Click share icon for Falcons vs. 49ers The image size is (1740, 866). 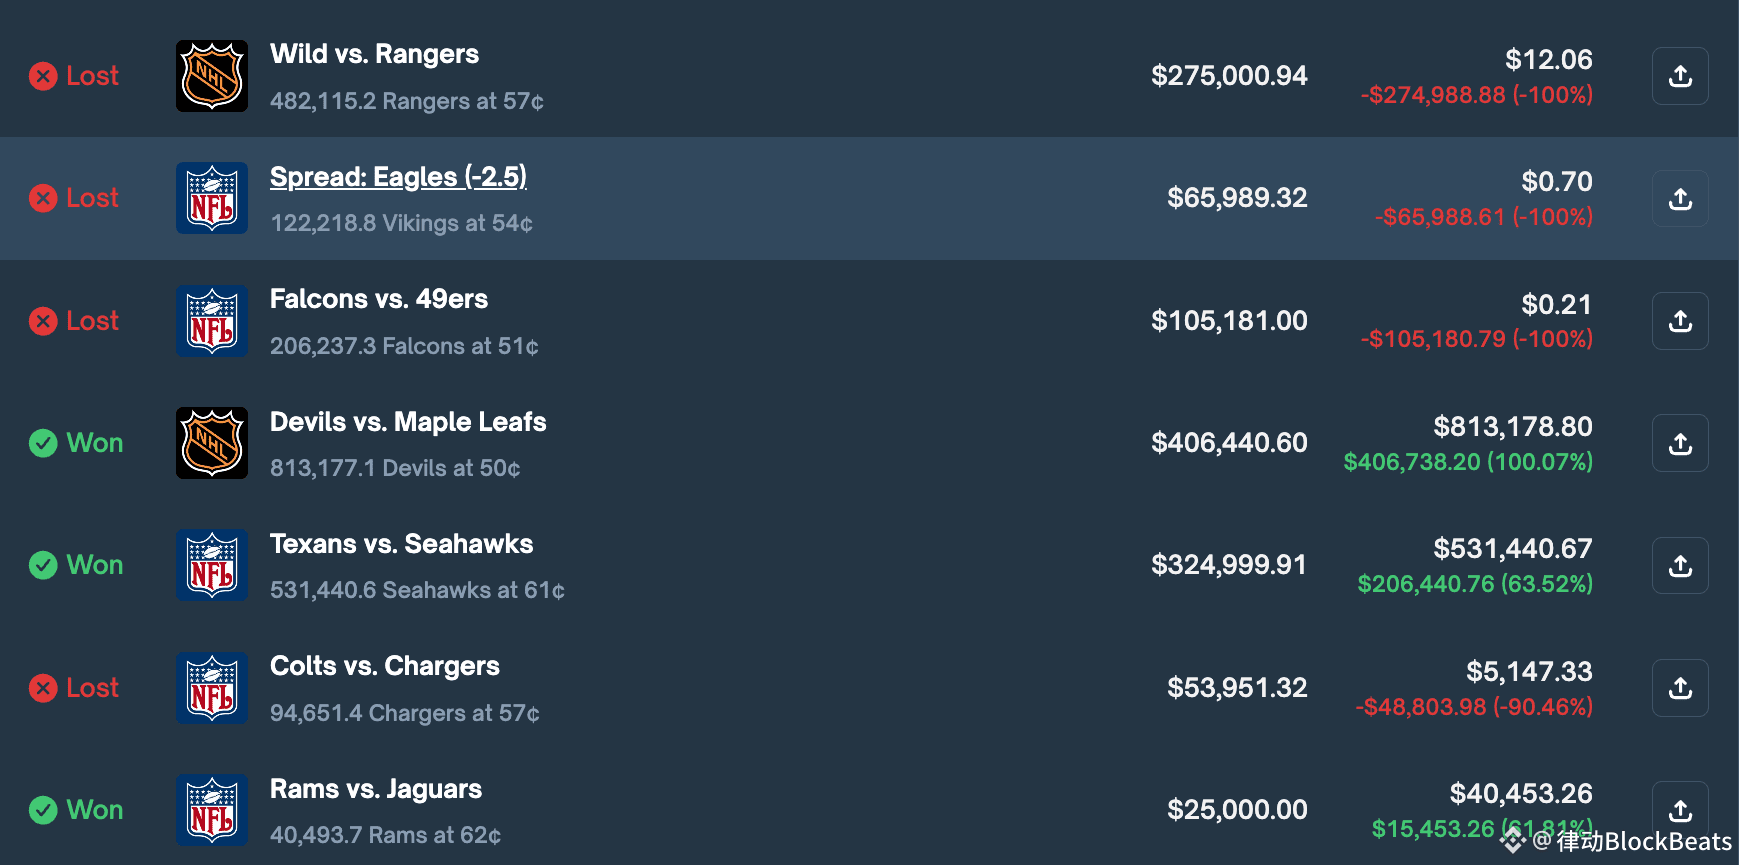click(x=1680, y=321)
